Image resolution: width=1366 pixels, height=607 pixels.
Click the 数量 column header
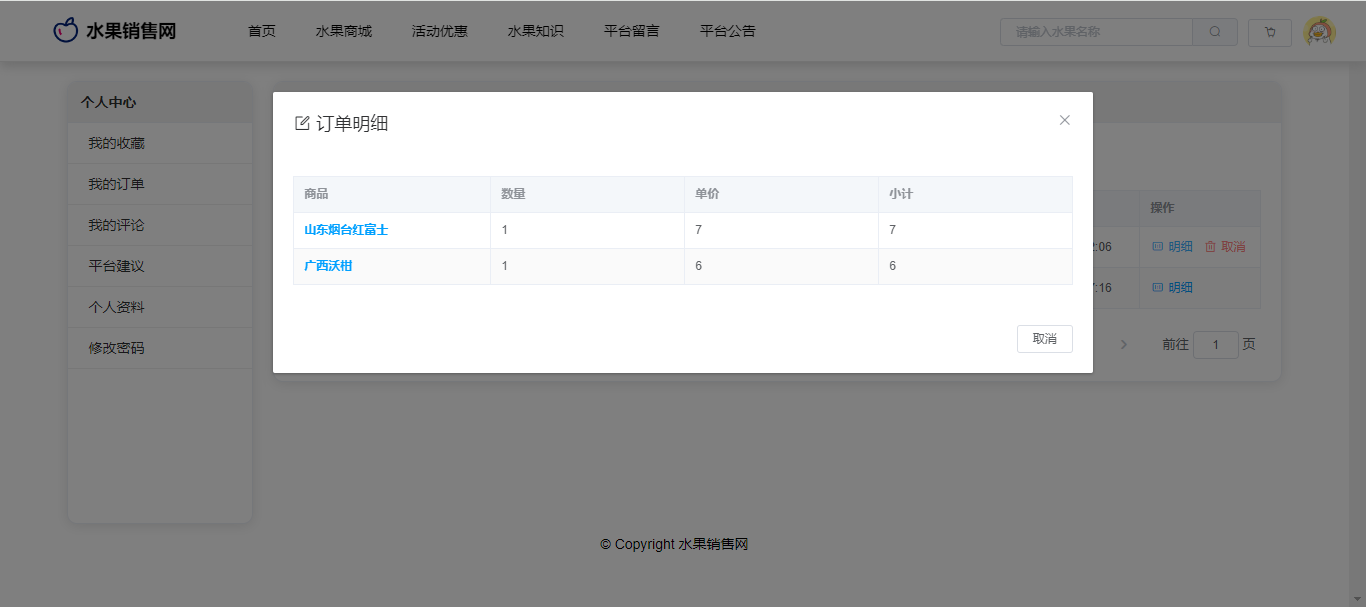[x=587, y=194]
